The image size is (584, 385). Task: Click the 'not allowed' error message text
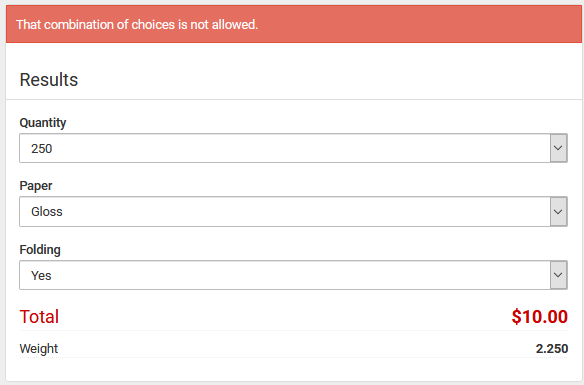[137, 25]
